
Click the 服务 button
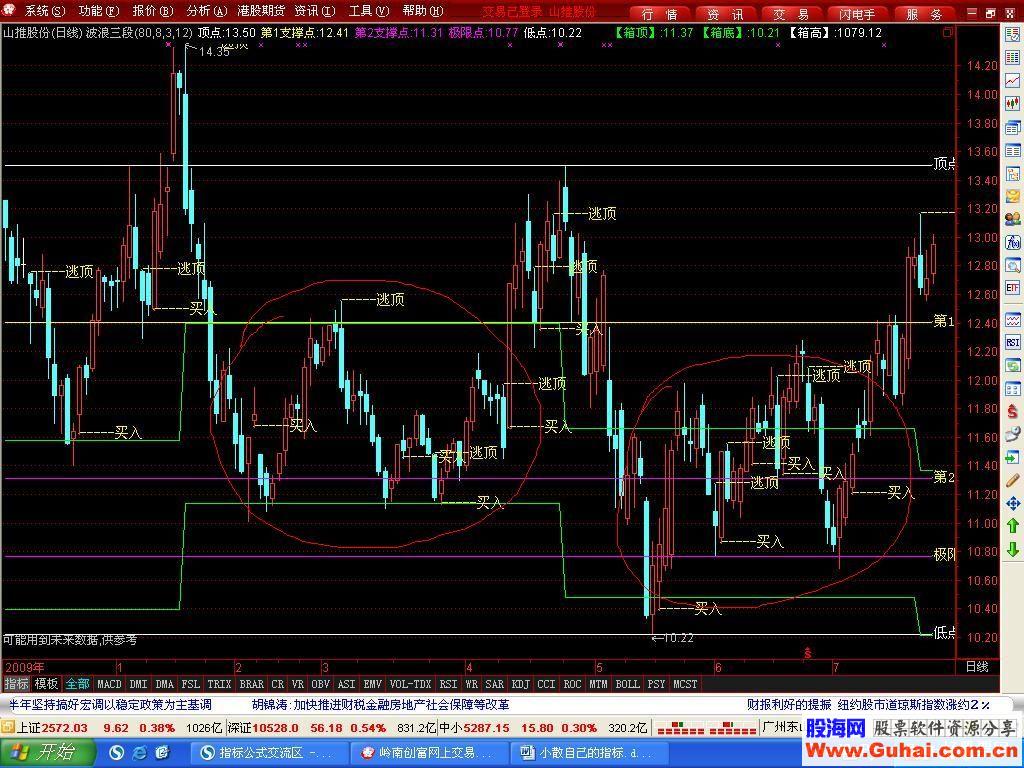point(923,14)
